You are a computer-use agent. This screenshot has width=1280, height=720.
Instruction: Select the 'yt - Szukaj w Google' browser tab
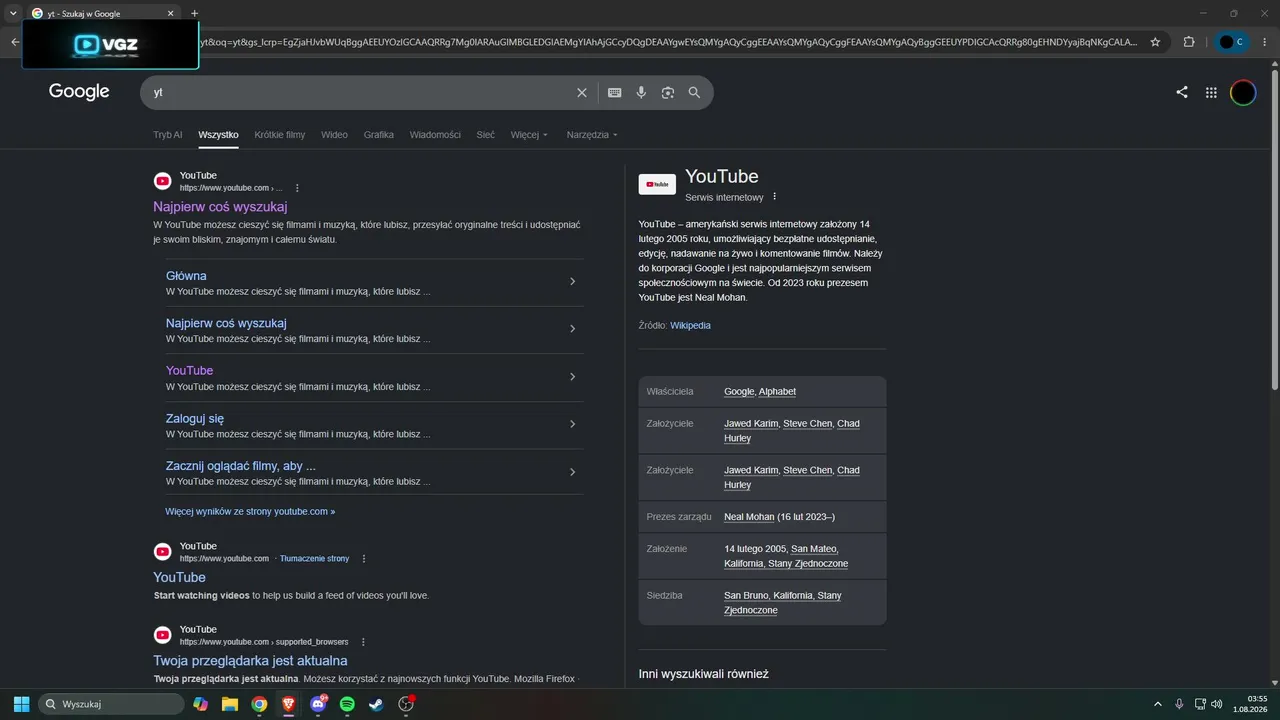click(x=103, y=14)
